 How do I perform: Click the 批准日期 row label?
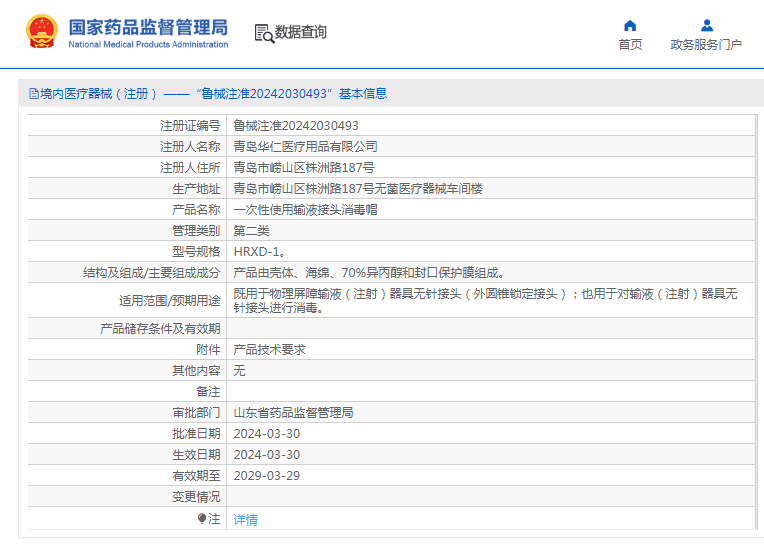196,433
